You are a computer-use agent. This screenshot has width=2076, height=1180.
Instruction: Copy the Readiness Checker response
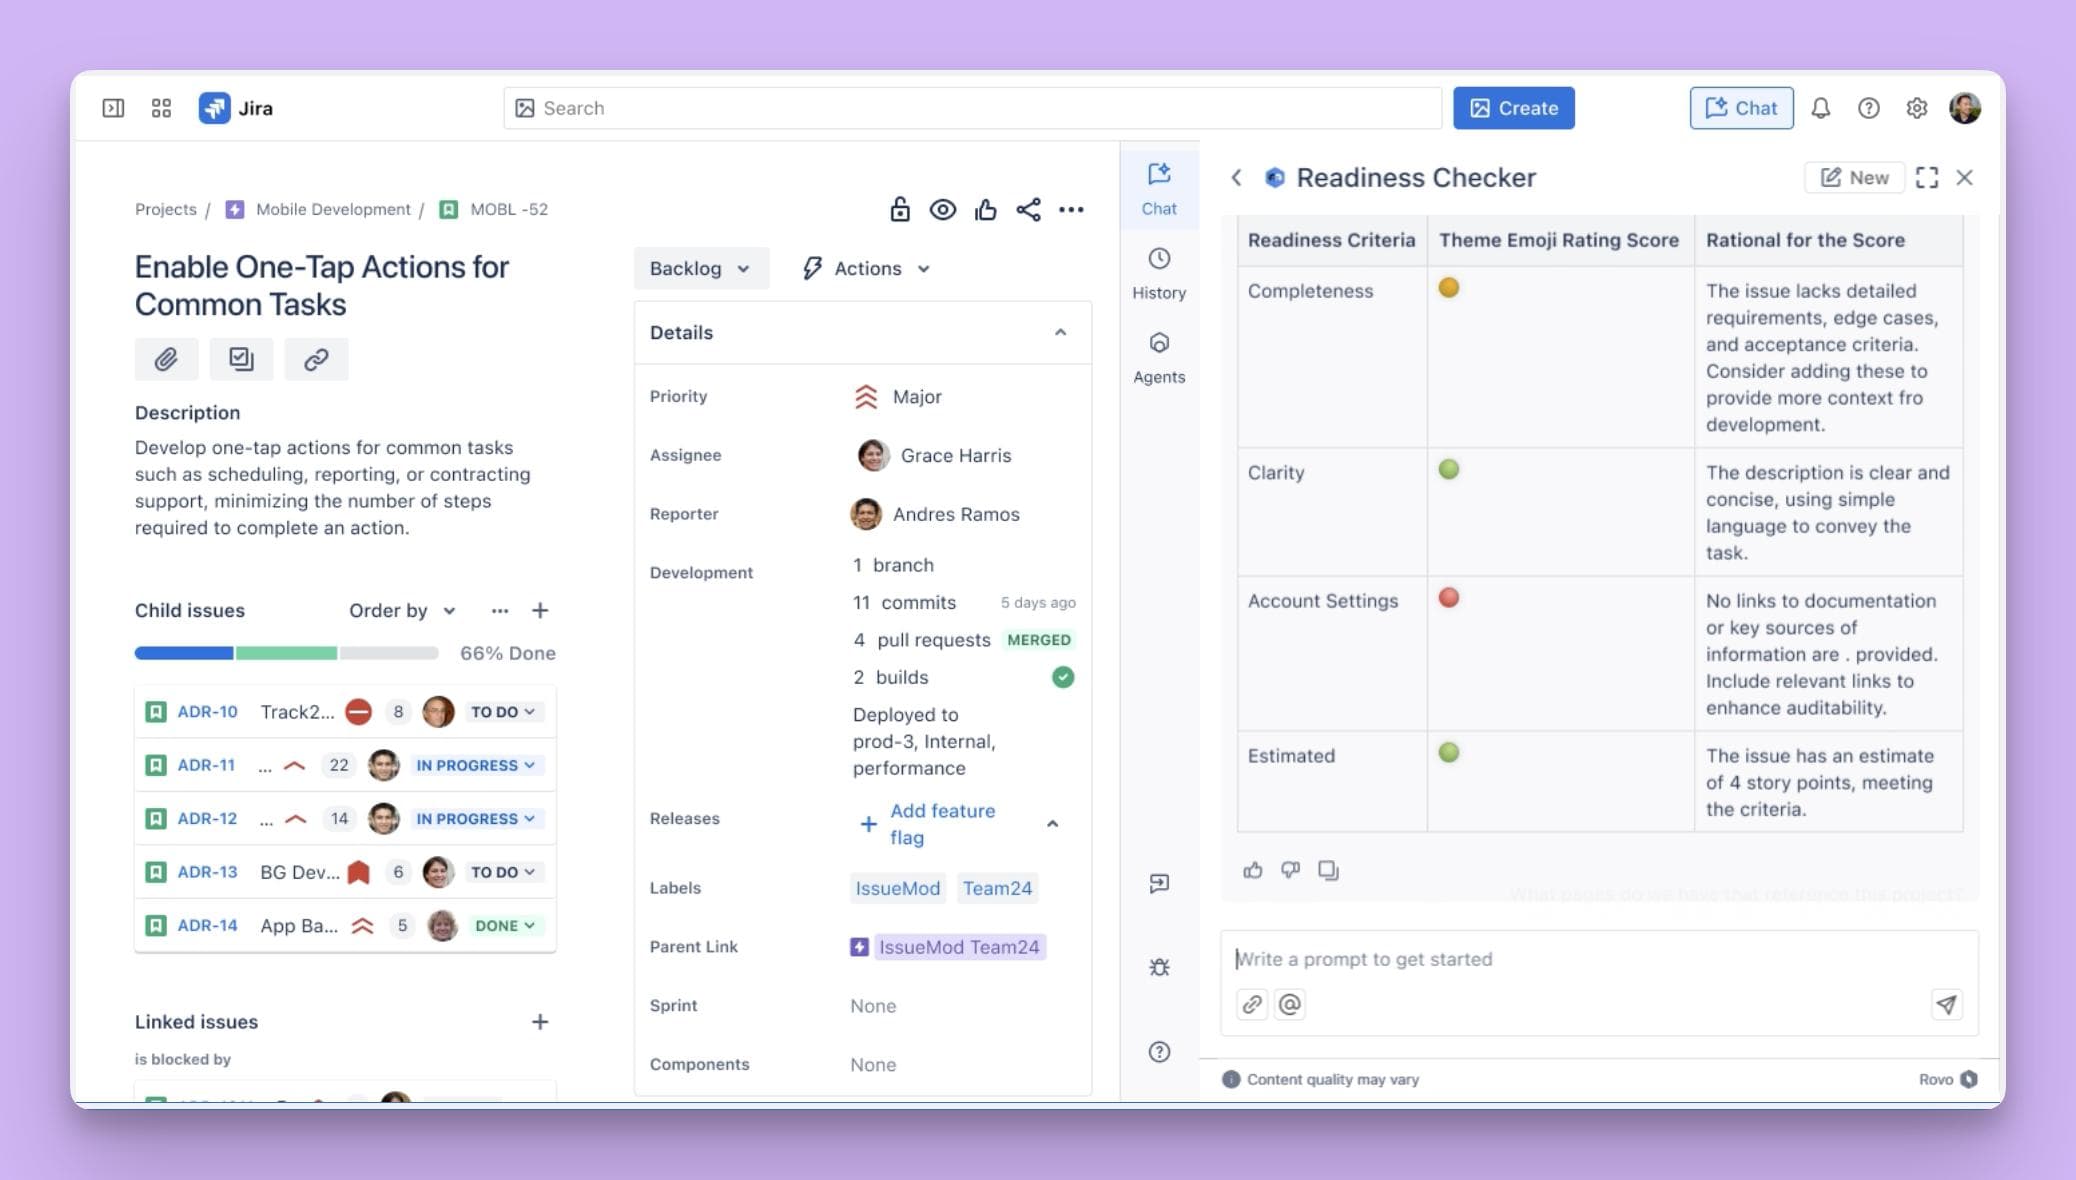click(1329, 871)
